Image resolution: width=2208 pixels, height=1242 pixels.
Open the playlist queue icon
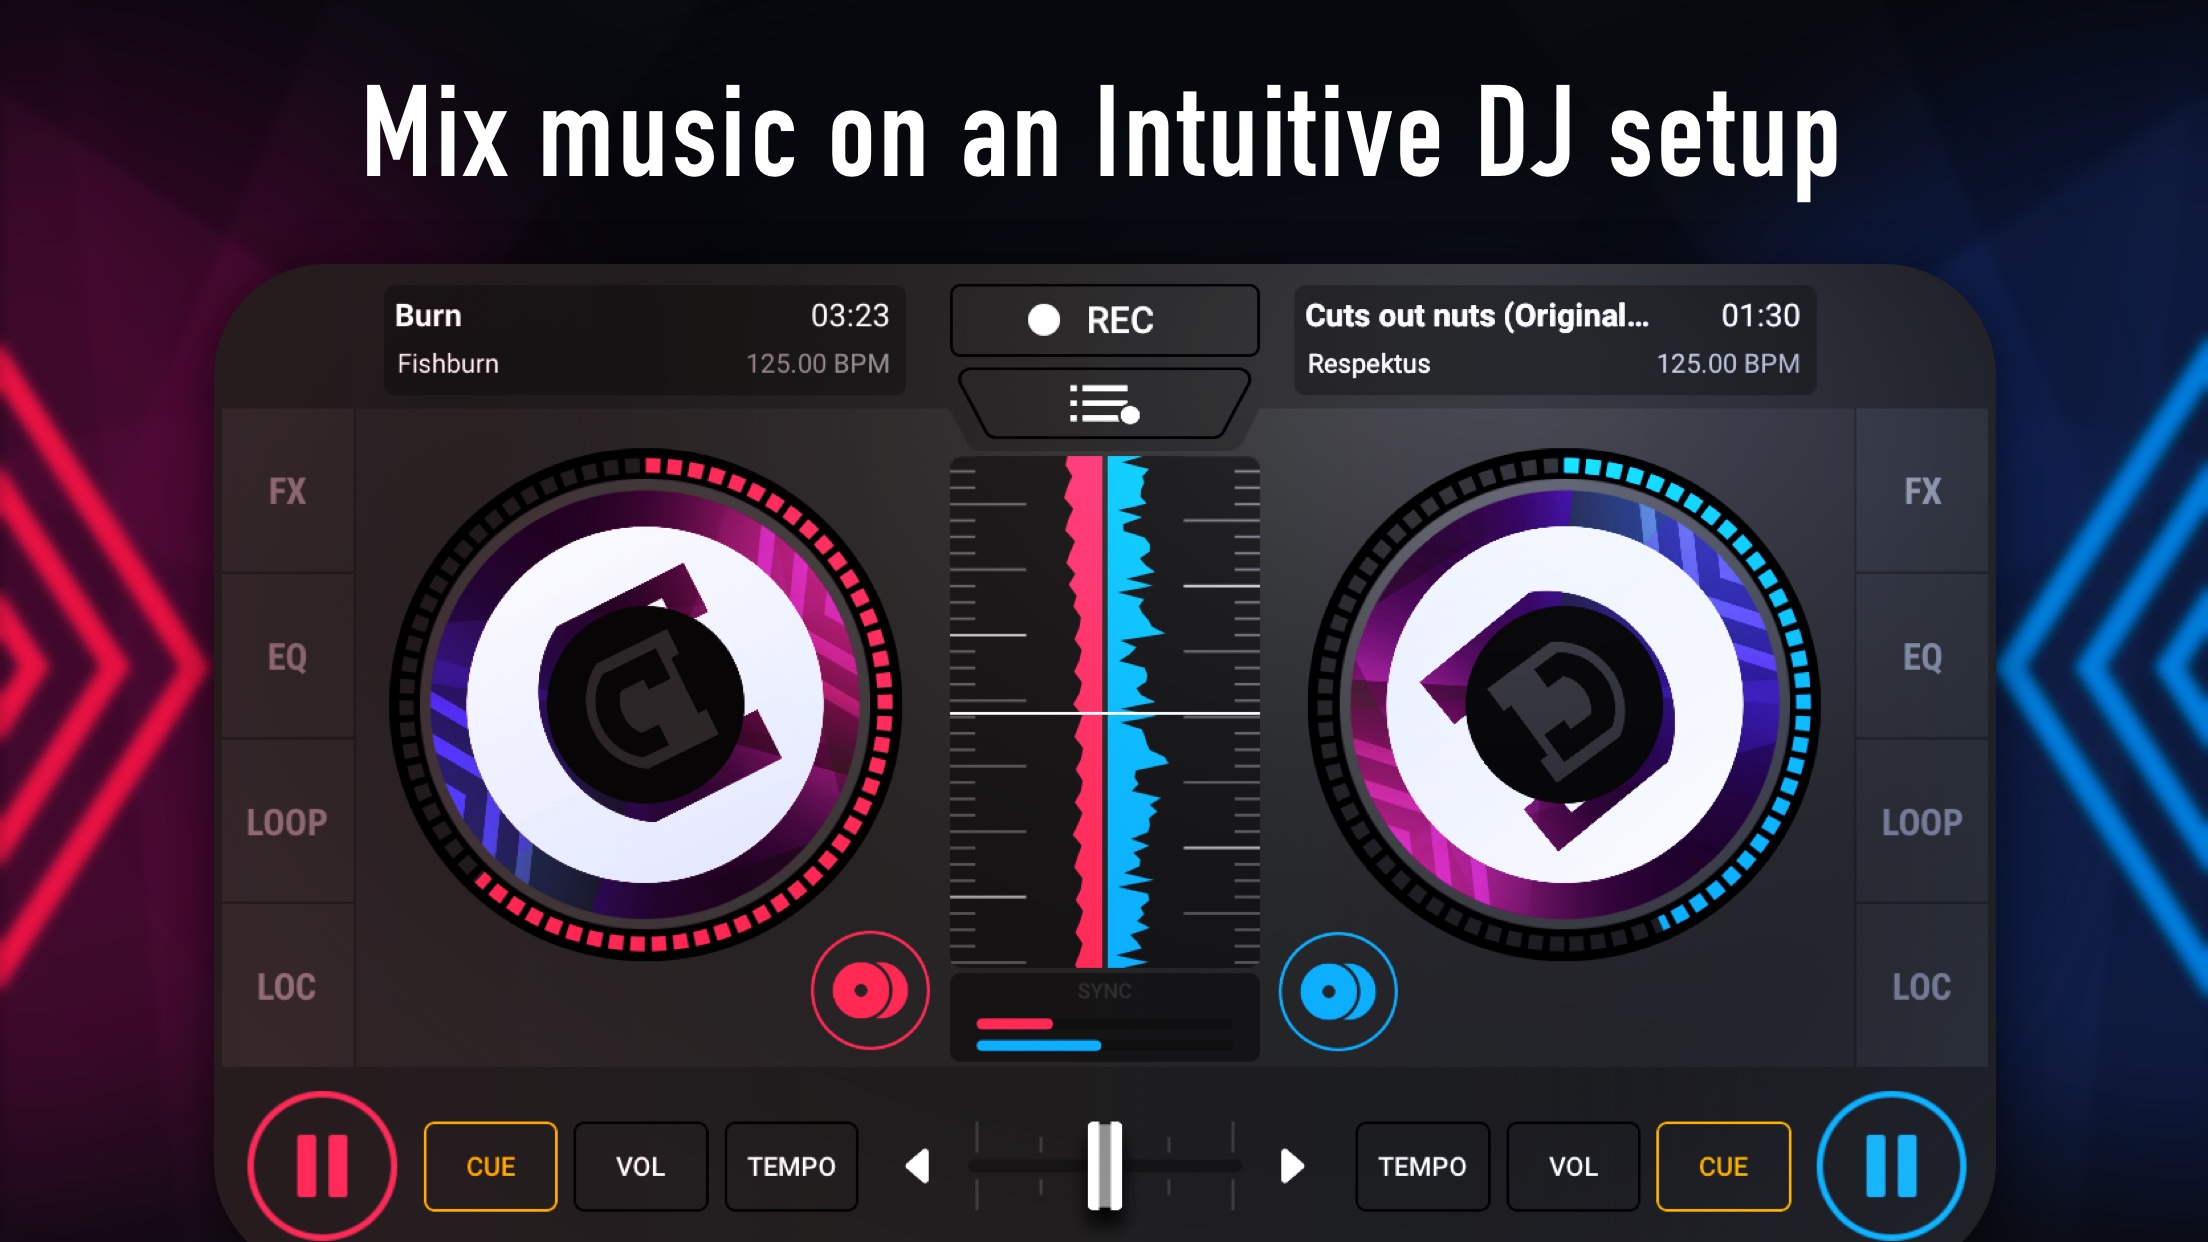tap(1104, 404)
